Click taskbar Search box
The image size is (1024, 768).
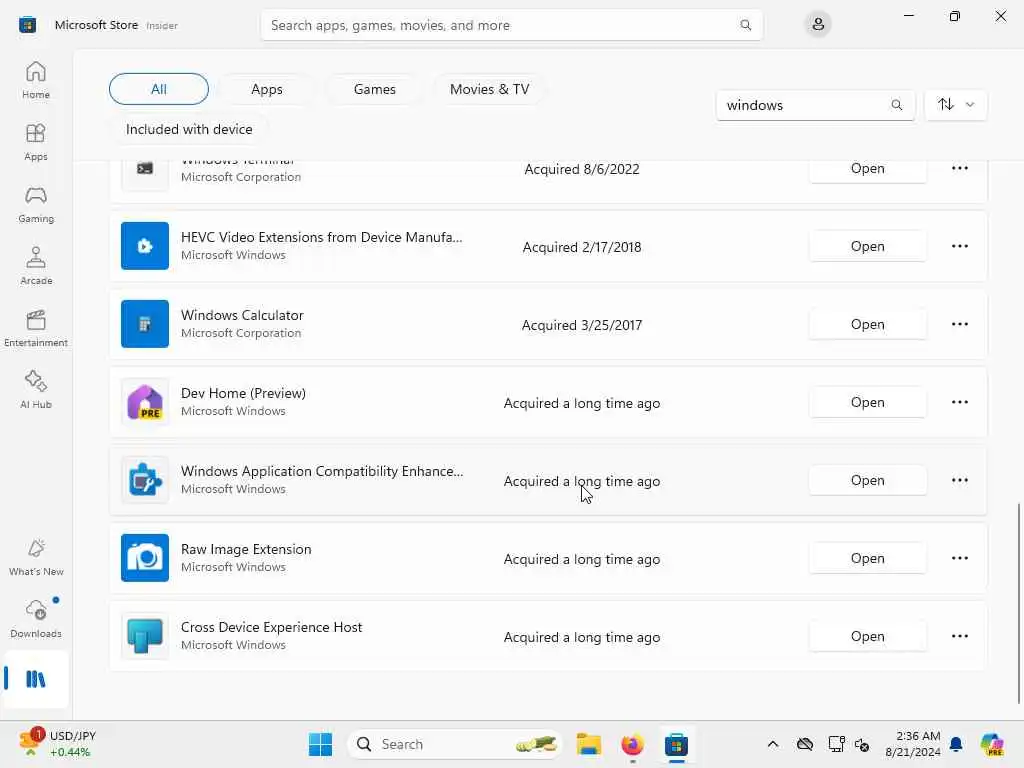pos(455,744)
